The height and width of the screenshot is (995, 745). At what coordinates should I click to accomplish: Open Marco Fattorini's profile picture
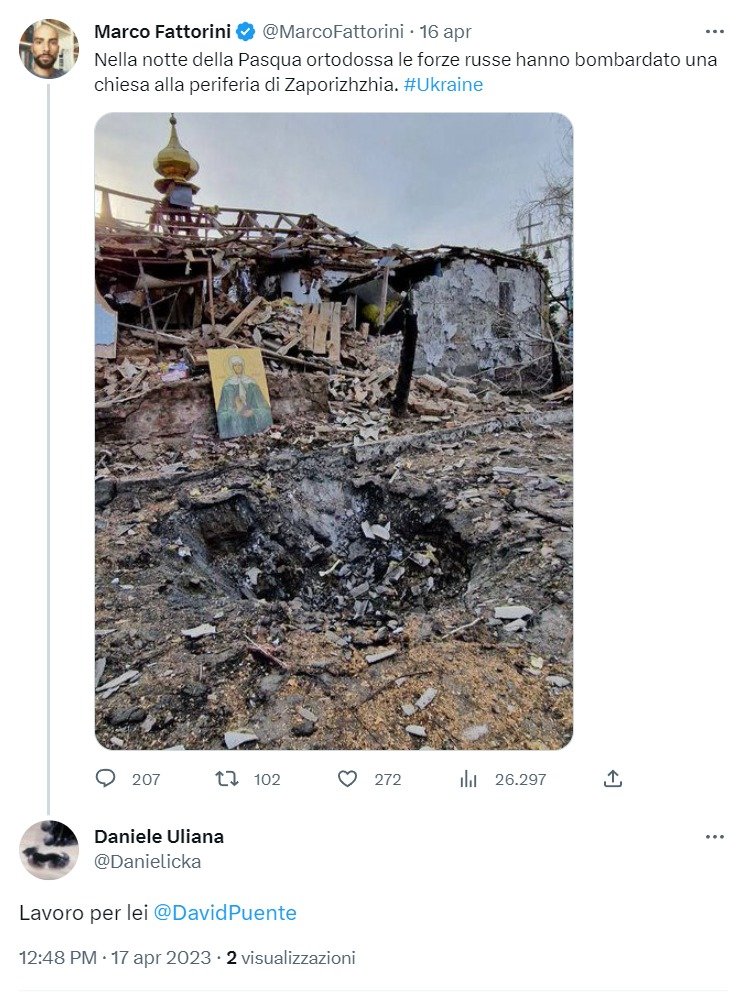tap(49, 49)
